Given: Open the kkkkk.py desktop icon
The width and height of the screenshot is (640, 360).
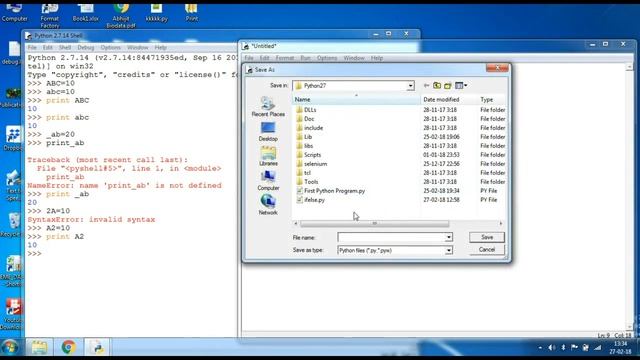Looking at the screenshot, I should coord(156,13).
